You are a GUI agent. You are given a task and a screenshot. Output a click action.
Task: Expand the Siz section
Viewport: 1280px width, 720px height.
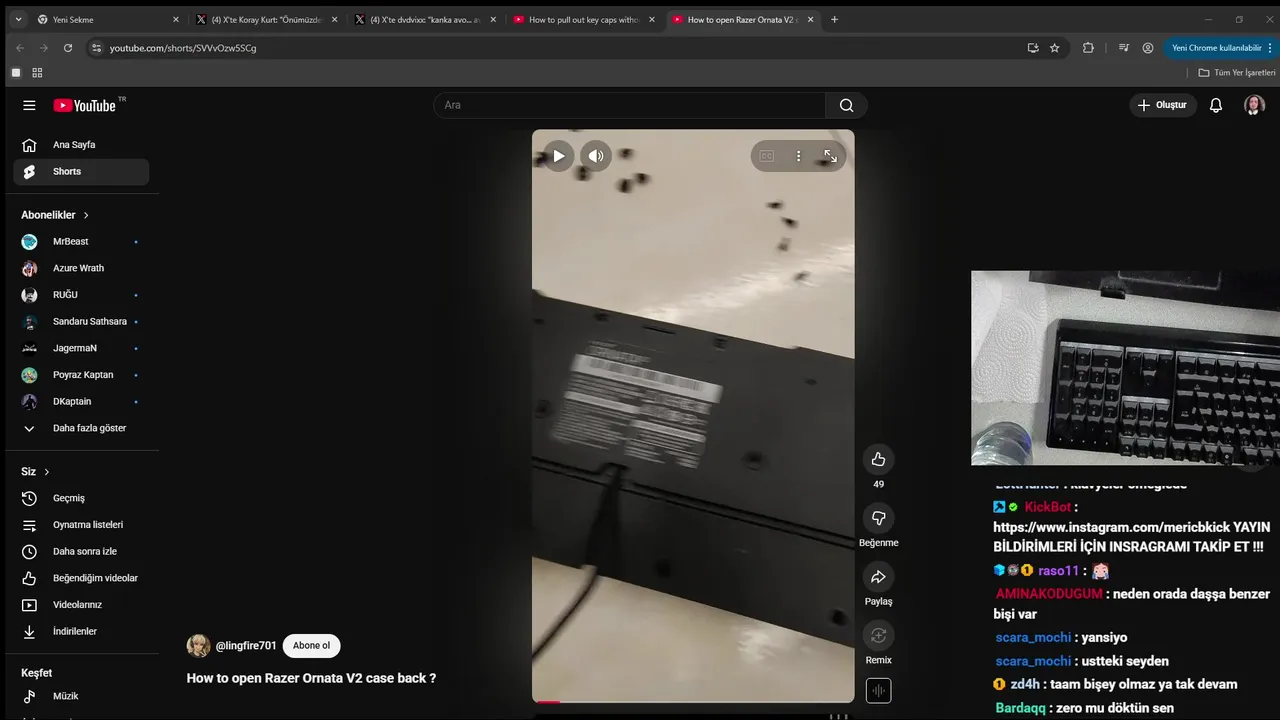(35, 472)
